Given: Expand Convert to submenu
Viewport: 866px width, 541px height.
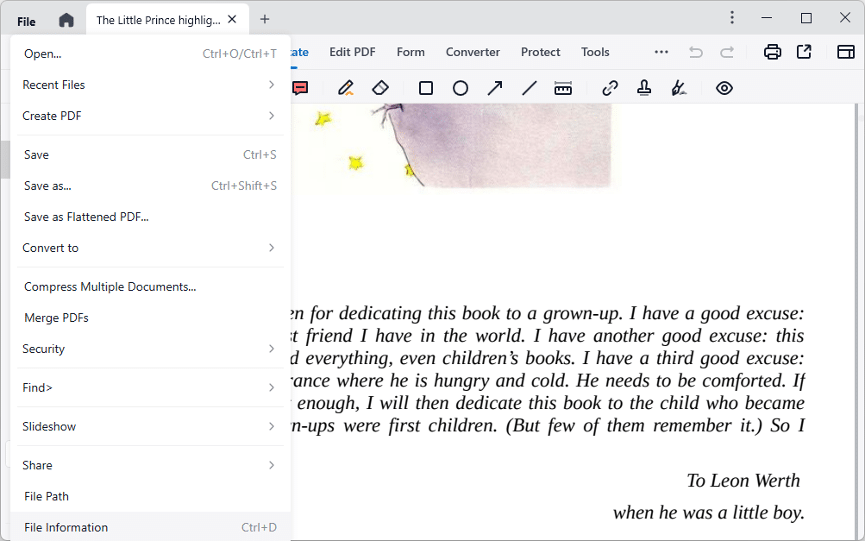Looking at the screenshot, I should (150, 247).
